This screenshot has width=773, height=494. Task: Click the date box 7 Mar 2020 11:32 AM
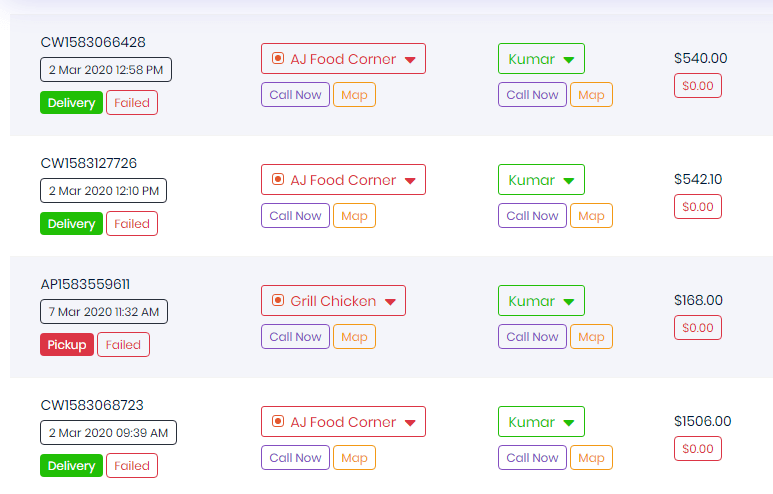(x=104, y=312)
